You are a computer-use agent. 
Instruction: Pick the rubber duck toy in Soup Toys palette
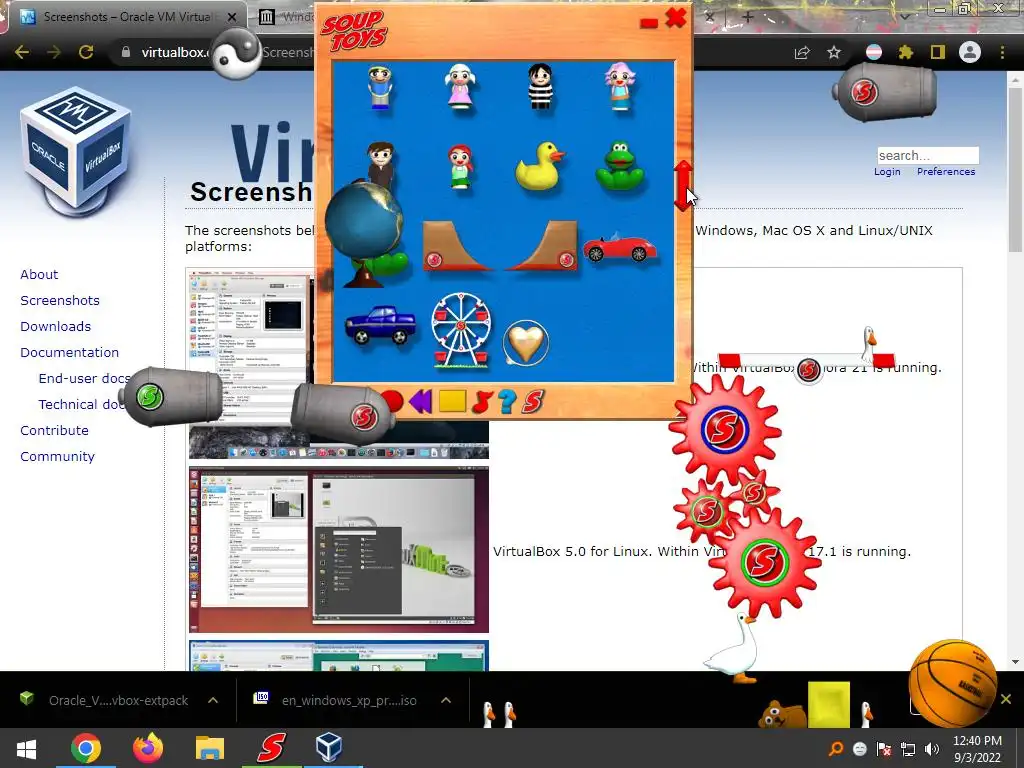[x=539, y=166]
